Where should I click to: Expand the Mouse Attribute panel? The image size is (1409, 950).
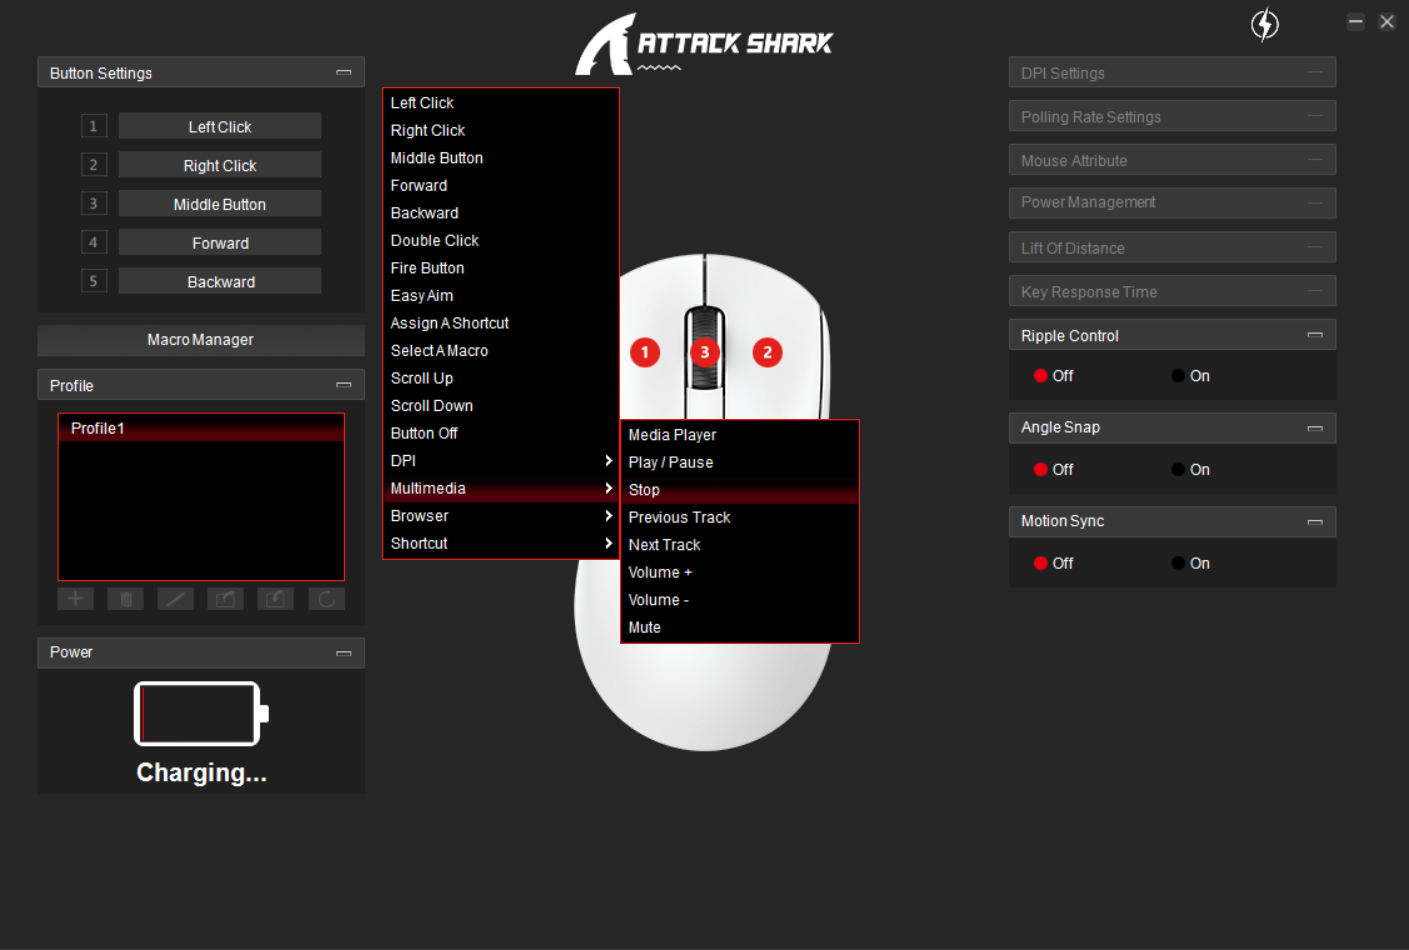(x=1315, y=160)
